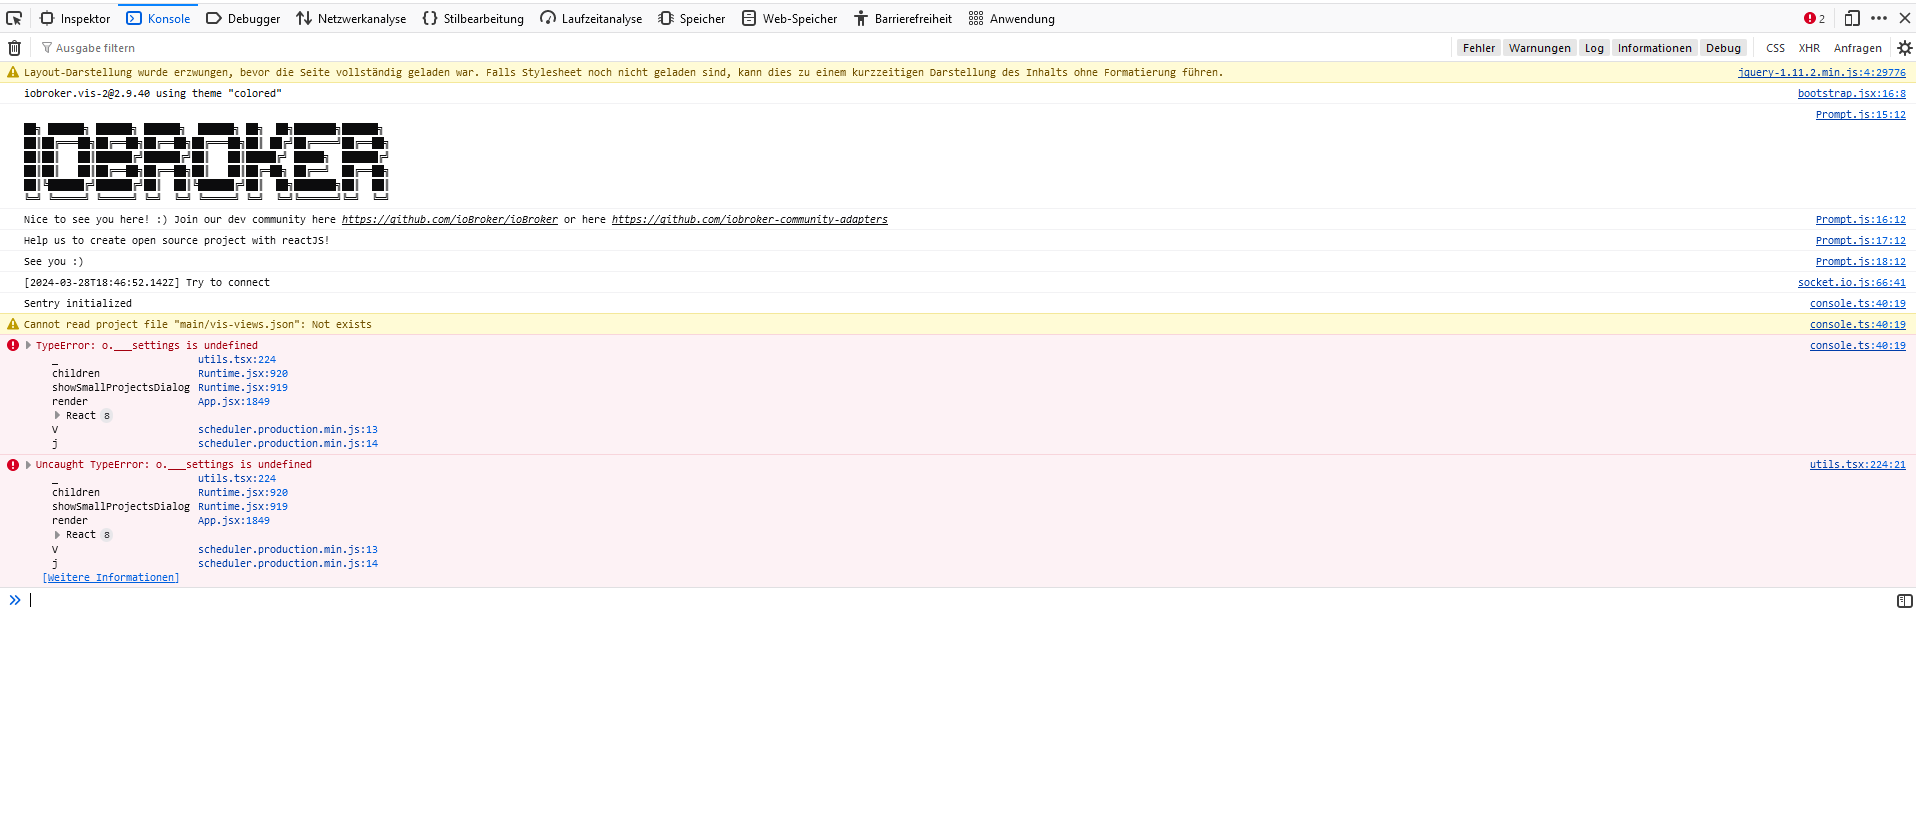Expand React frames in first error
Screen dimensions: 1916x828
click(58, 415)
